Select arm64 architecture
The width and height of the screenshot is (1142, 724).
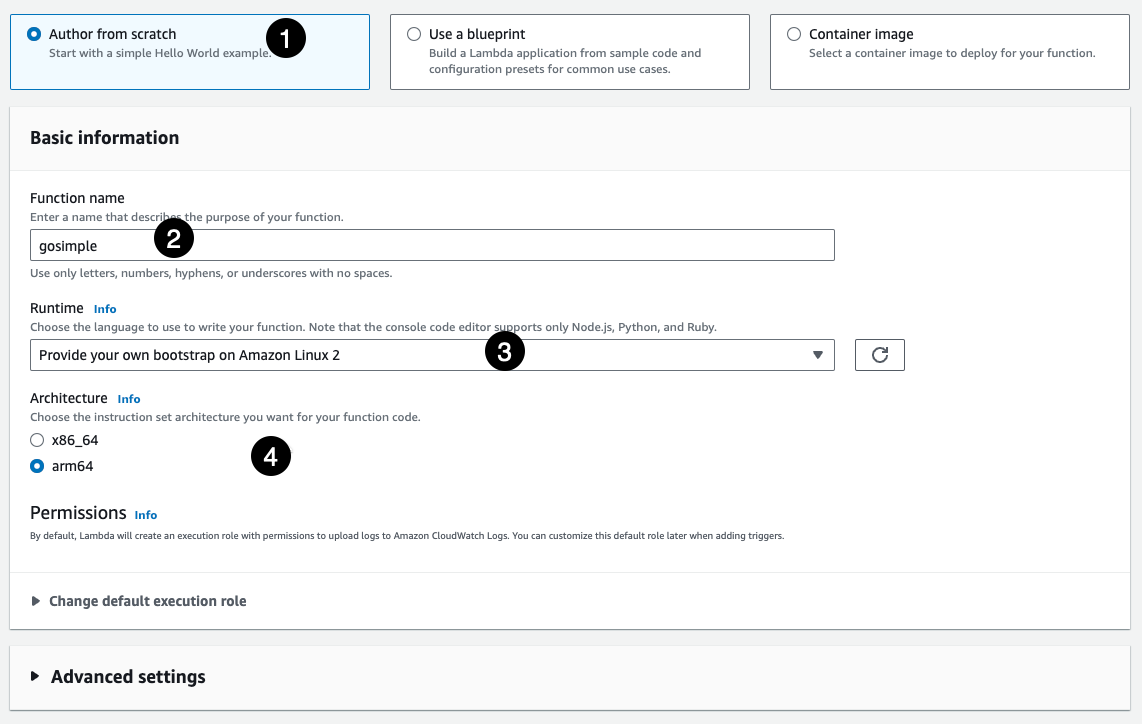tap(37, 466)
